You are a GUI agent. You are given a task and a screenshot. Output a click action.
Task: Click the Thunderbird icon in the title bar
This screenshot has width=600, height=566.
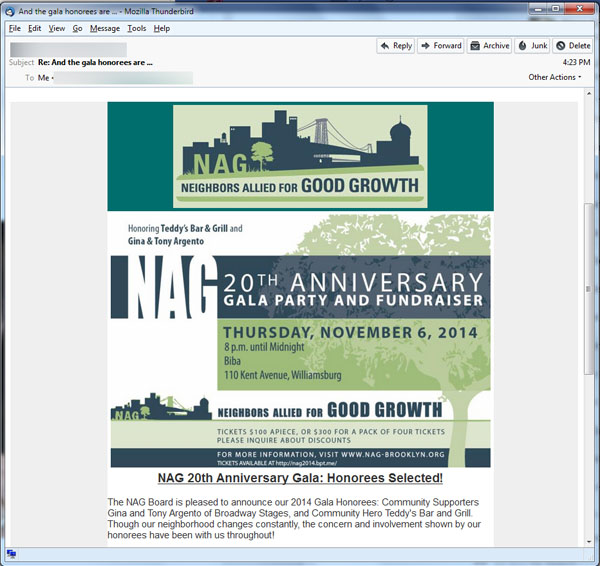tap(10, 9)
